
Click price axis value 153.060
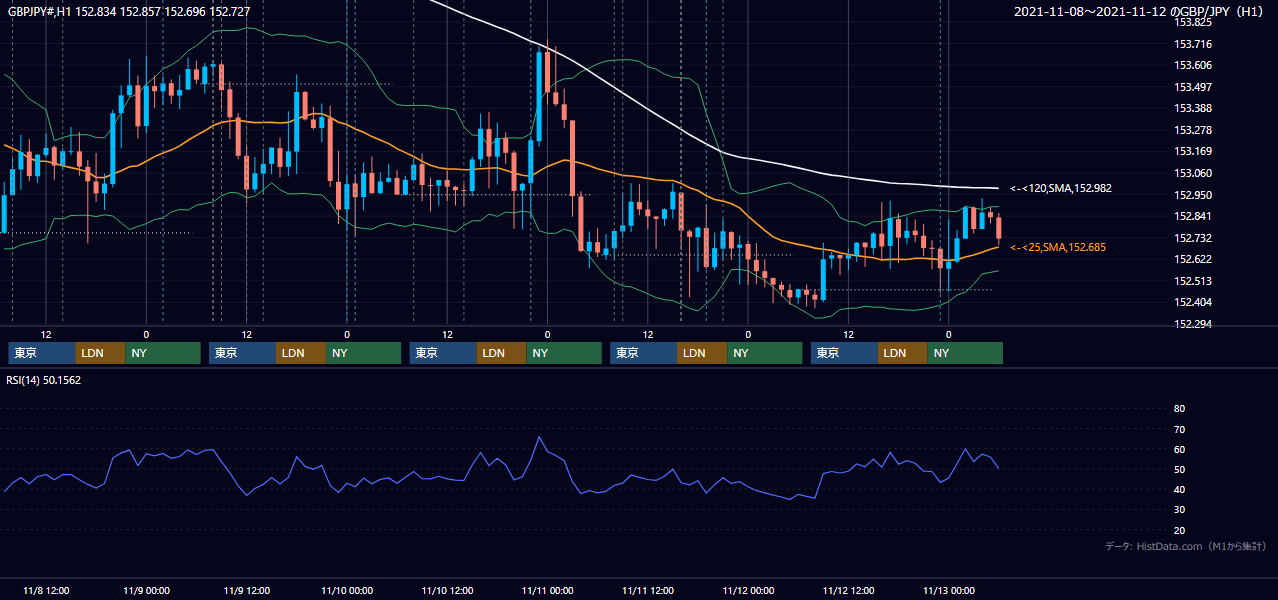pyautogui.click(x=1192, y=173)
